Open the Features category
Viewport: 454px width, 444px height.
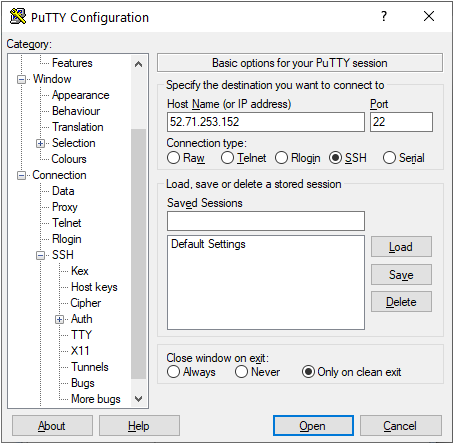coord(72,63)
